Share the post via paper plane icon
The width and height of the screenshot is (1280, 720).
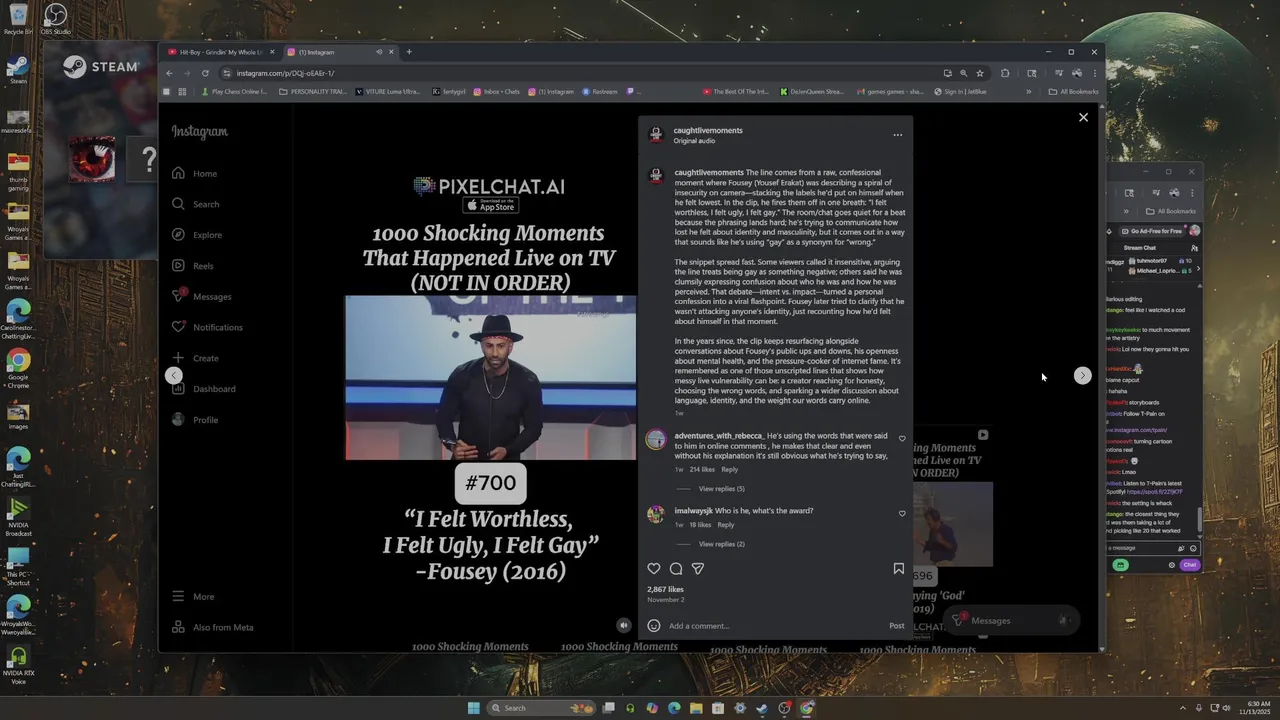coord(698,568)
